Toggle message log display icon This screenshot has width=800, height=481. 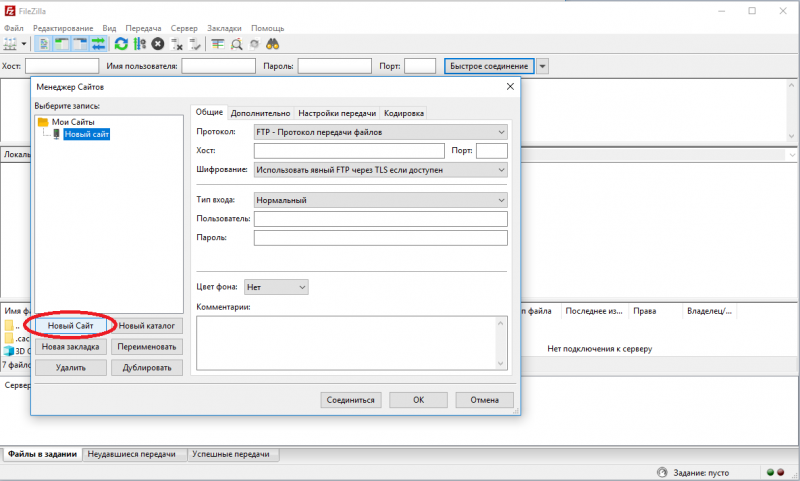[x=44, y=44]
